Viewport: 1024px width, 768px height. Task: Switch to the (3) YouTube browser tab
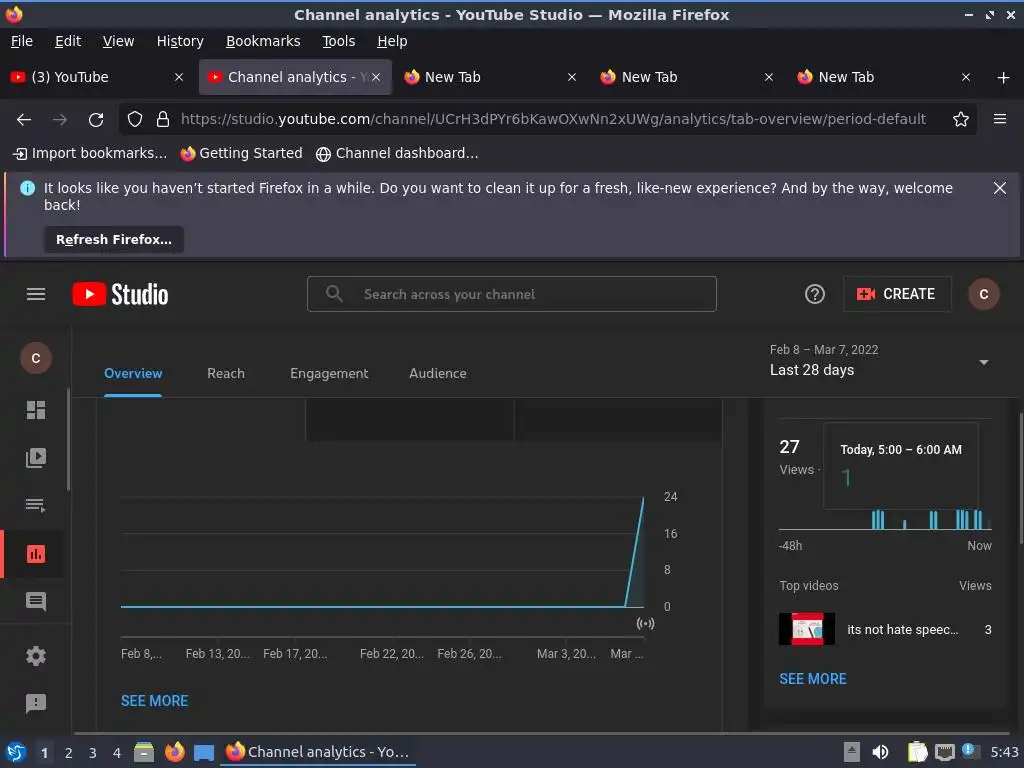[x=97, y=77]
